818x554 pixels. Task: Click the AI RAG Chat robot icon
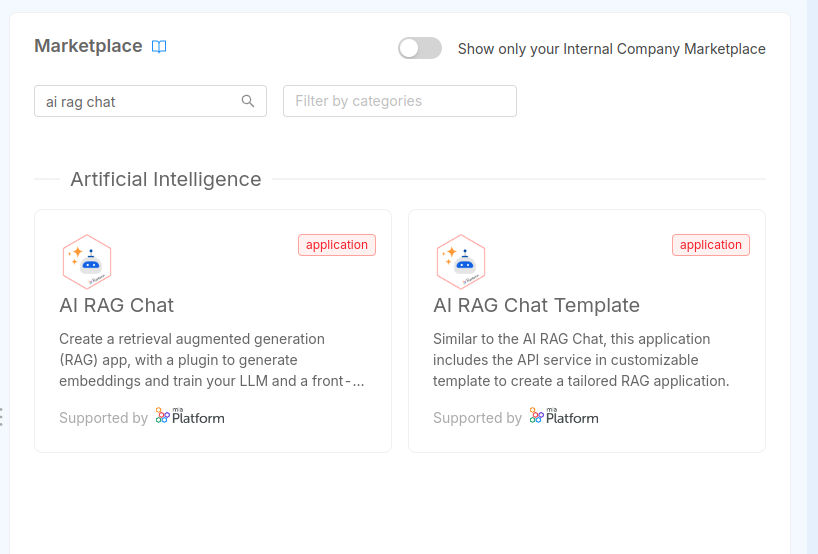(87, 262)
